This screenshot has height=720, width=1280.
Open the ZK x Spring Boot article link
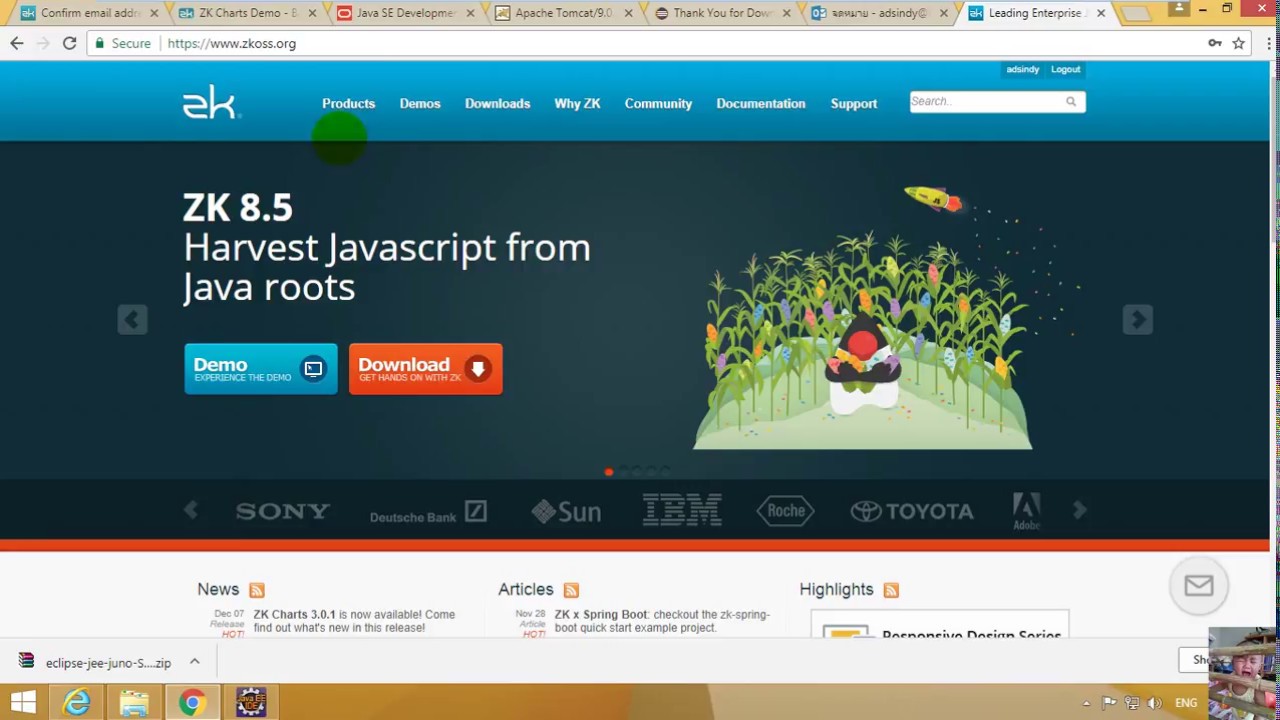[x=601, y=614]
